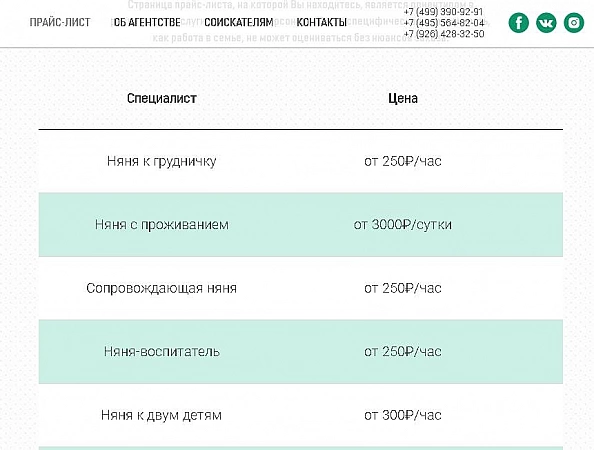
Task: Call phone number +7 (499) 390-92-91
Action: click(x=443, y=12)
